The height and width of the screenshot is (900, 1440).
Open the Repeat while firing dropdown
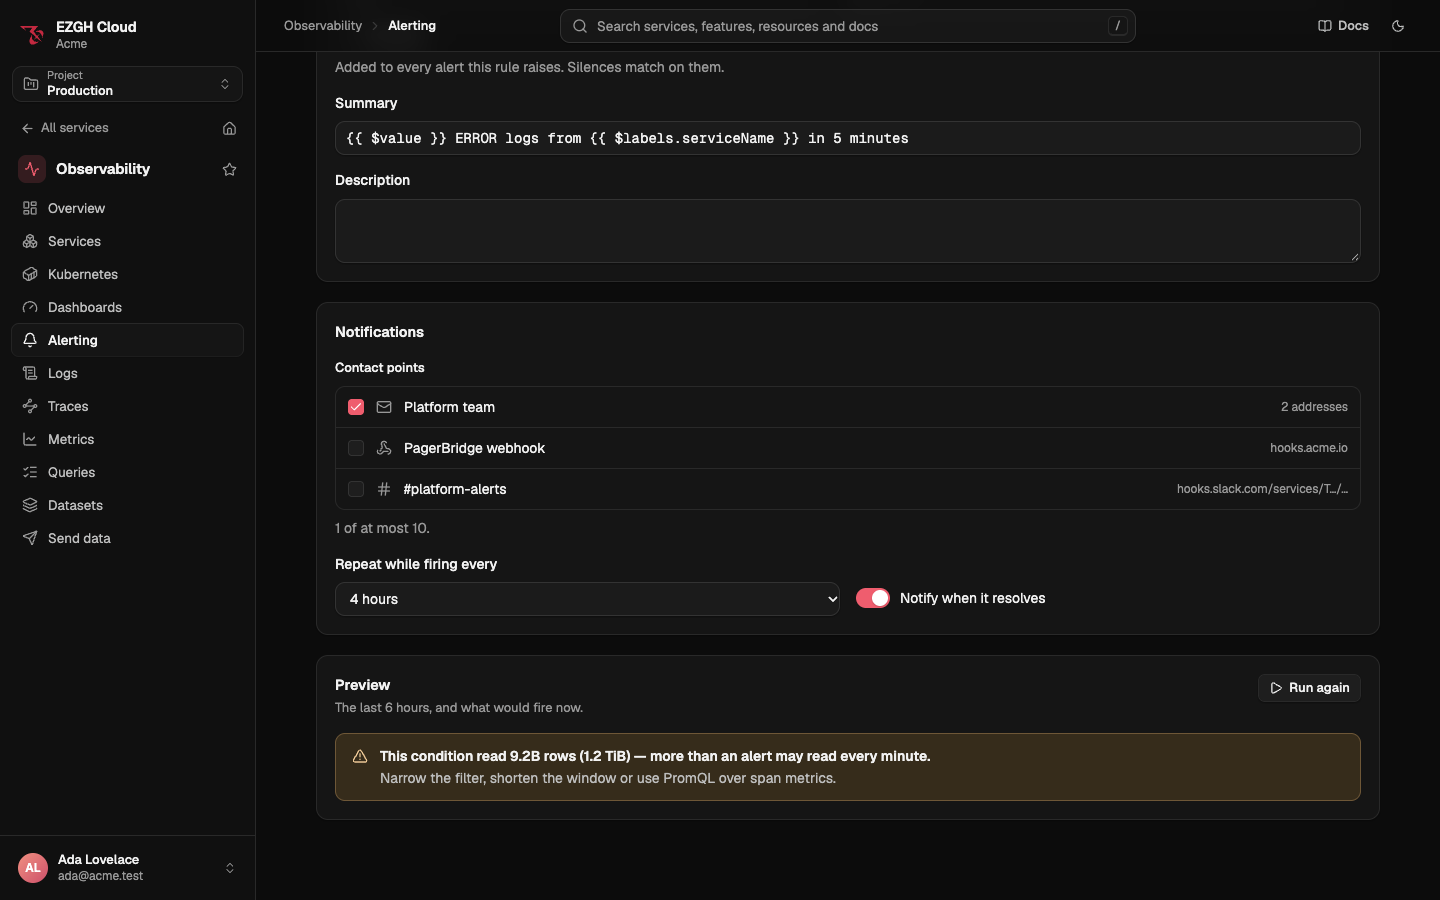(x=587, y=599)
